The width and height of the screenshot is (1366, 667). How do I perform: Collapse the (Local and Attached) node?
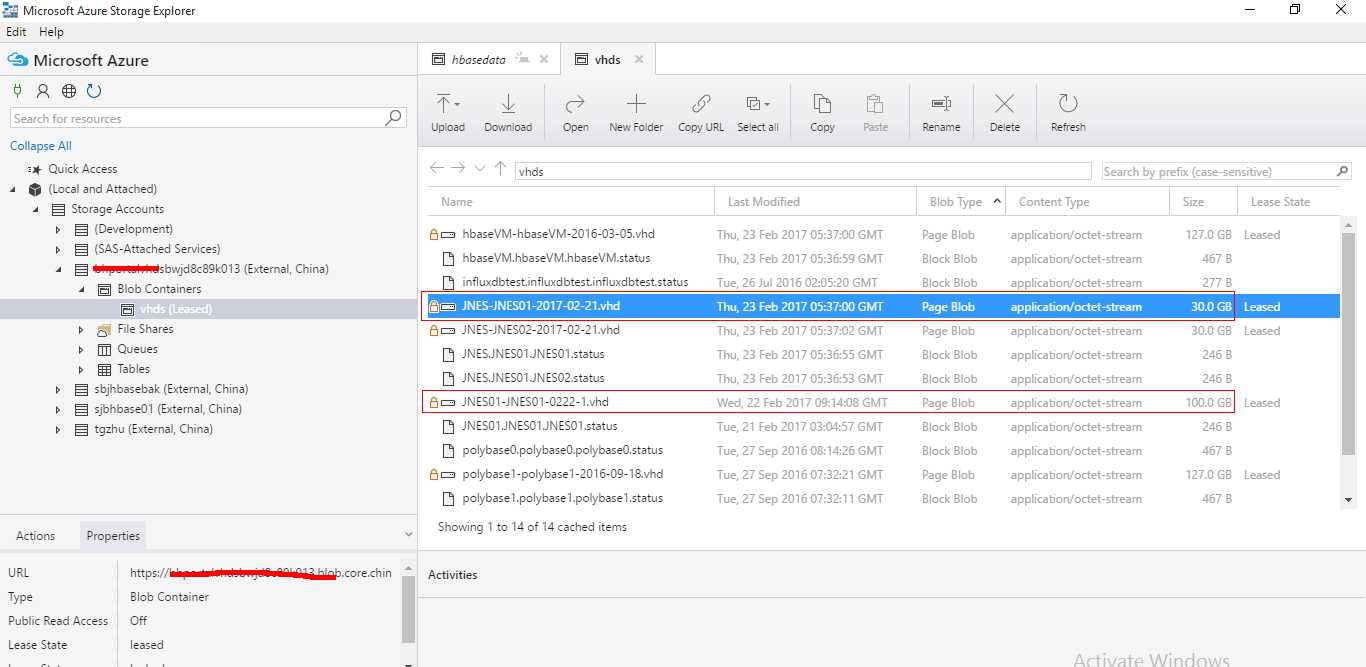click(14, 189)
